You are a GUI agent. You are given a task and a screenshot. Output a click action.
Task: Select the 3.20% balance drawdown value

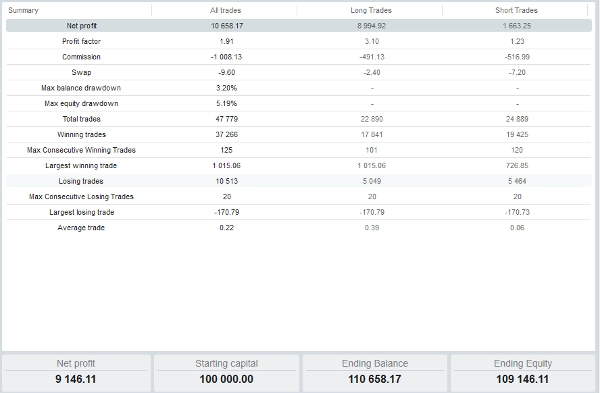[227, 88]
